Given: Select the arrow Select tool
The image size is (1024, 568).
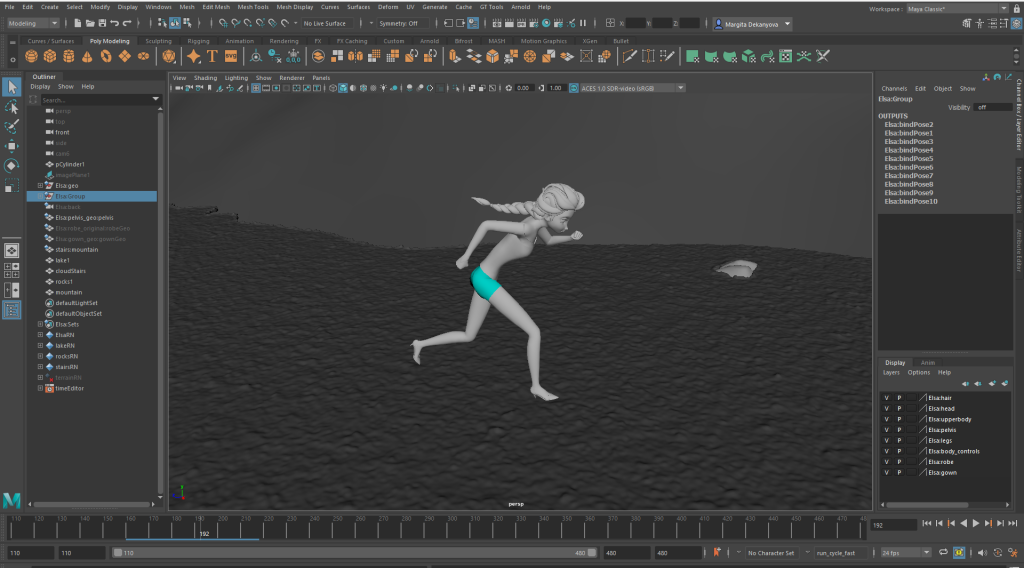Looking at the screenshot, I should tap(12, 87).
